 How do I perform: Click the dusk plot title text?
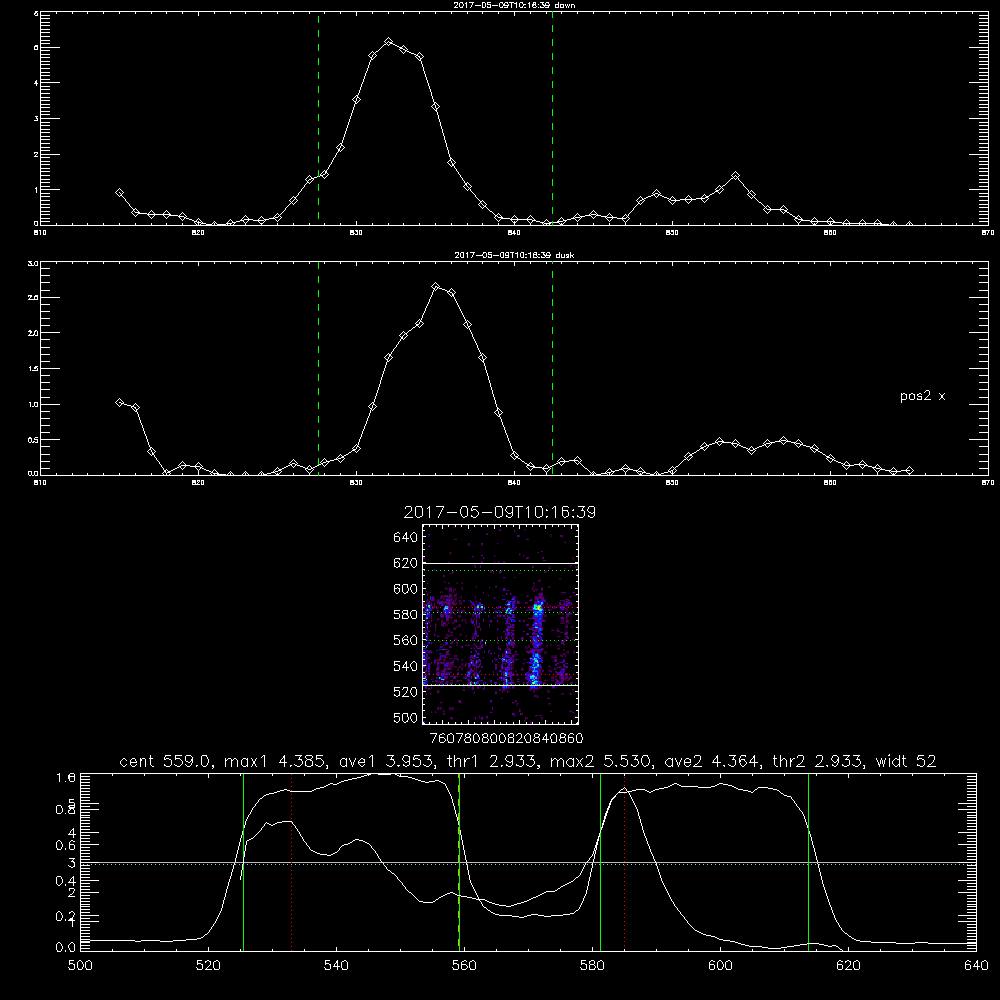click(x=514, y=255)
